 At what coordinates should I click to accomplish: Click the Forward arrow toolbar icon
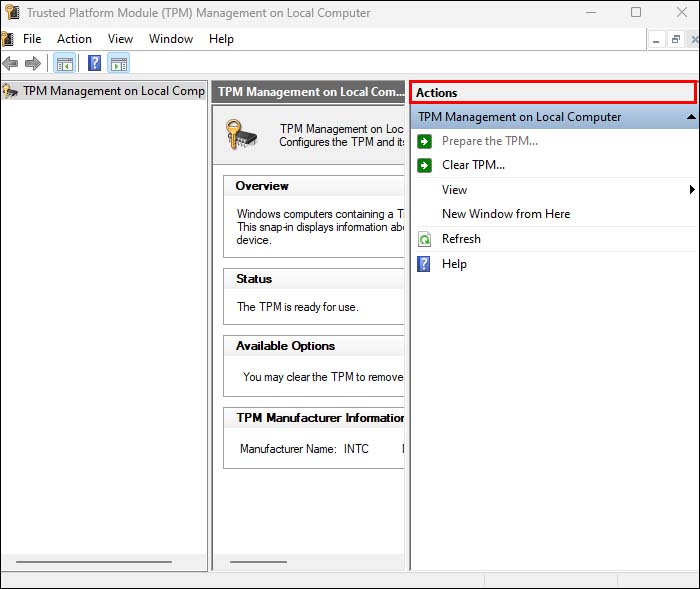33,63
